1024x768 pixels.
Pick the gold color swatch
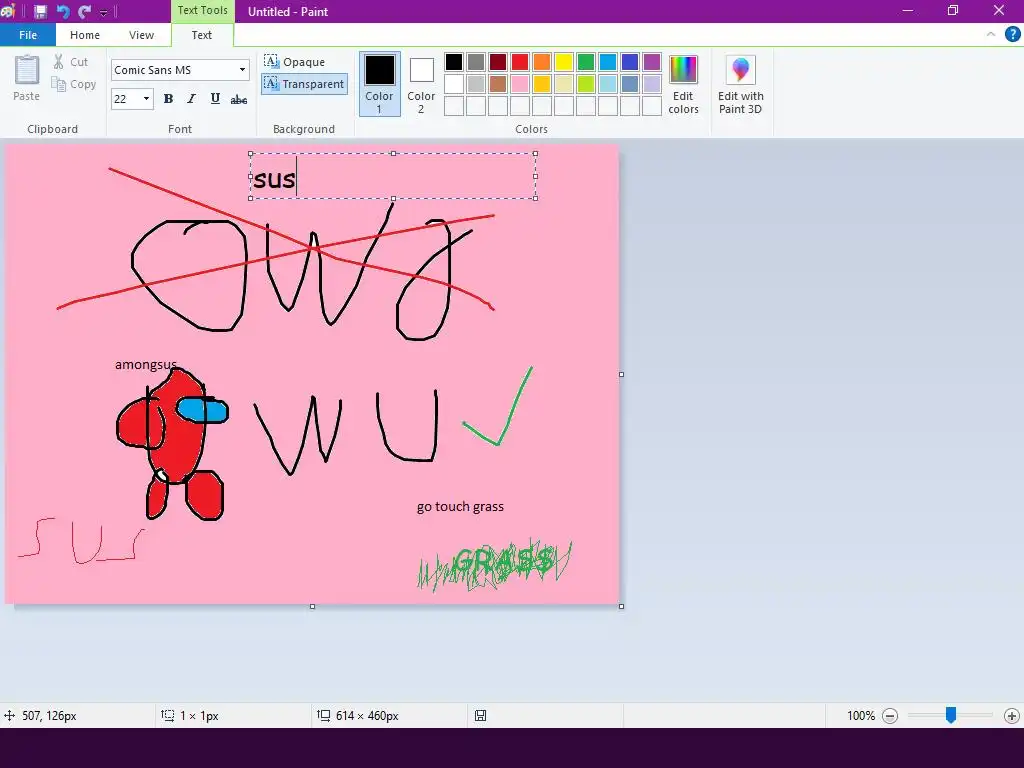(542, 84)
